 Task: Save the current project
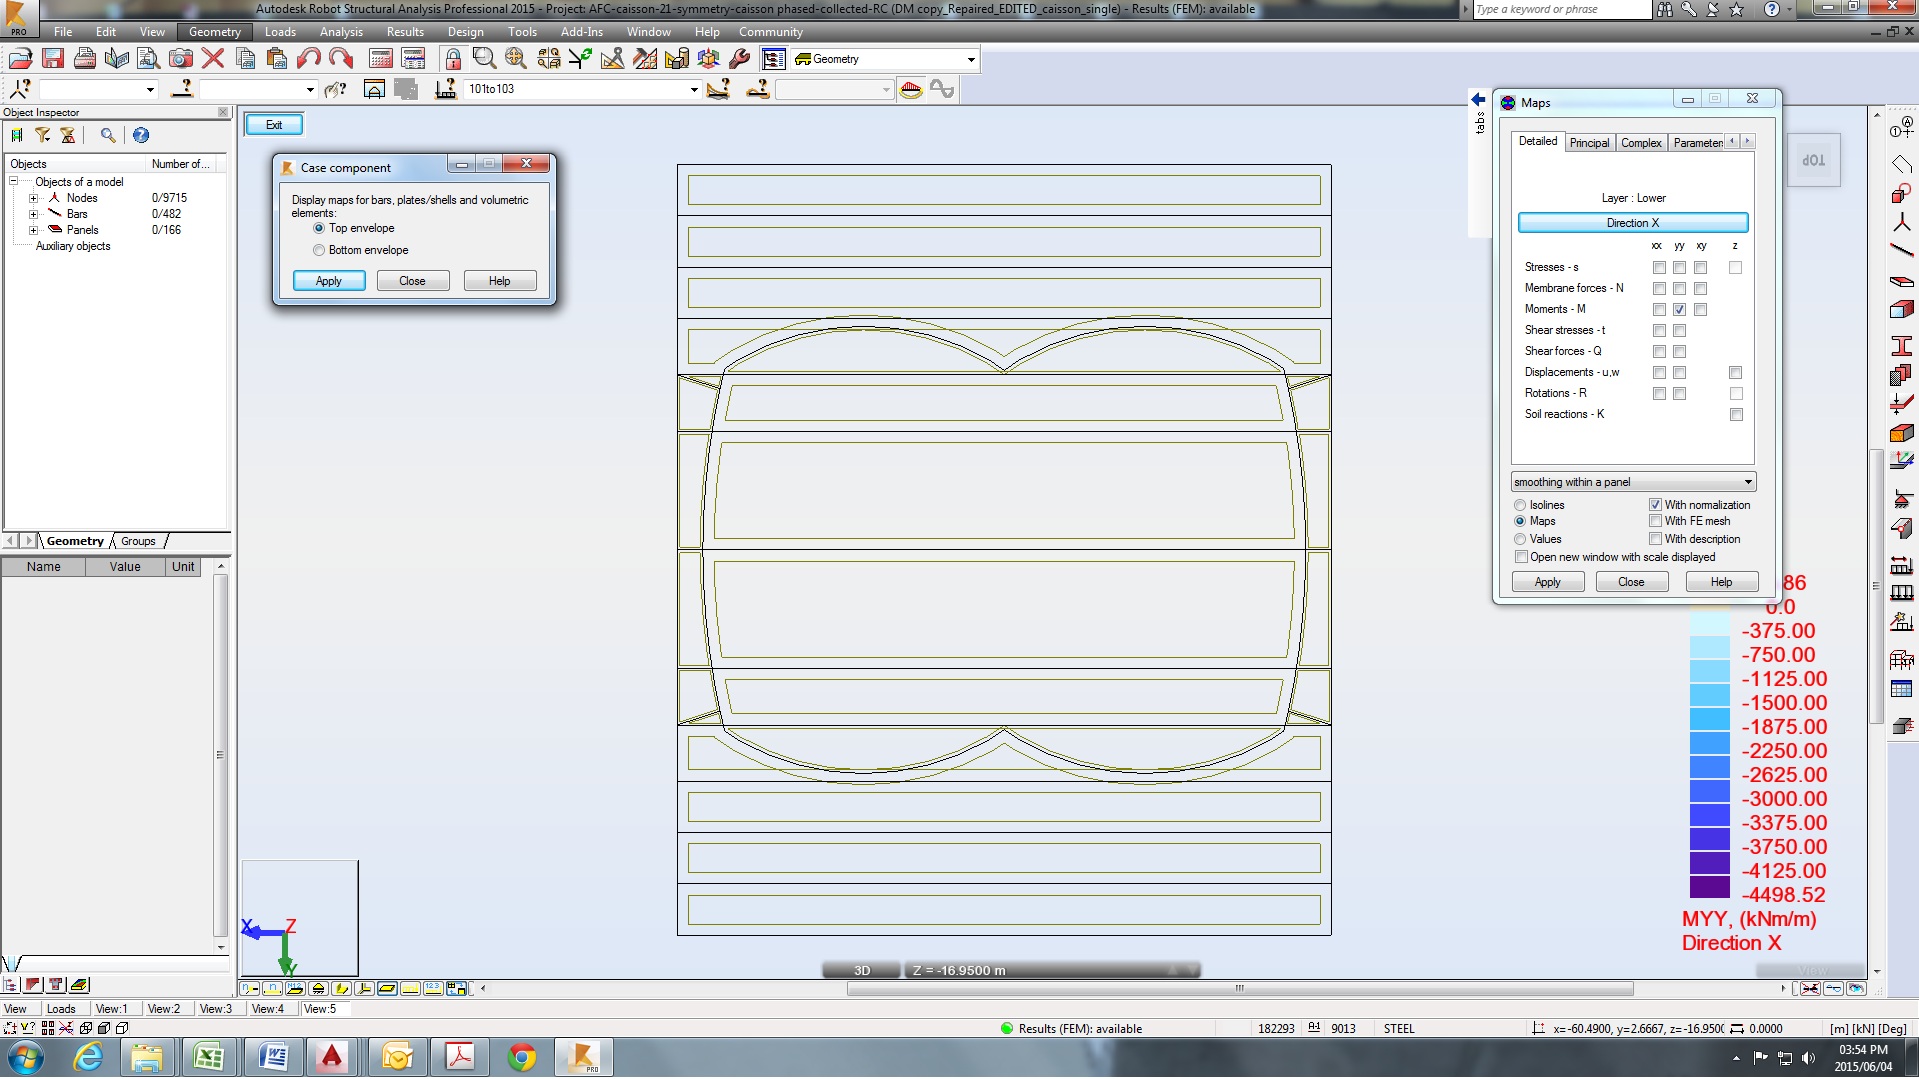(52, 58)
